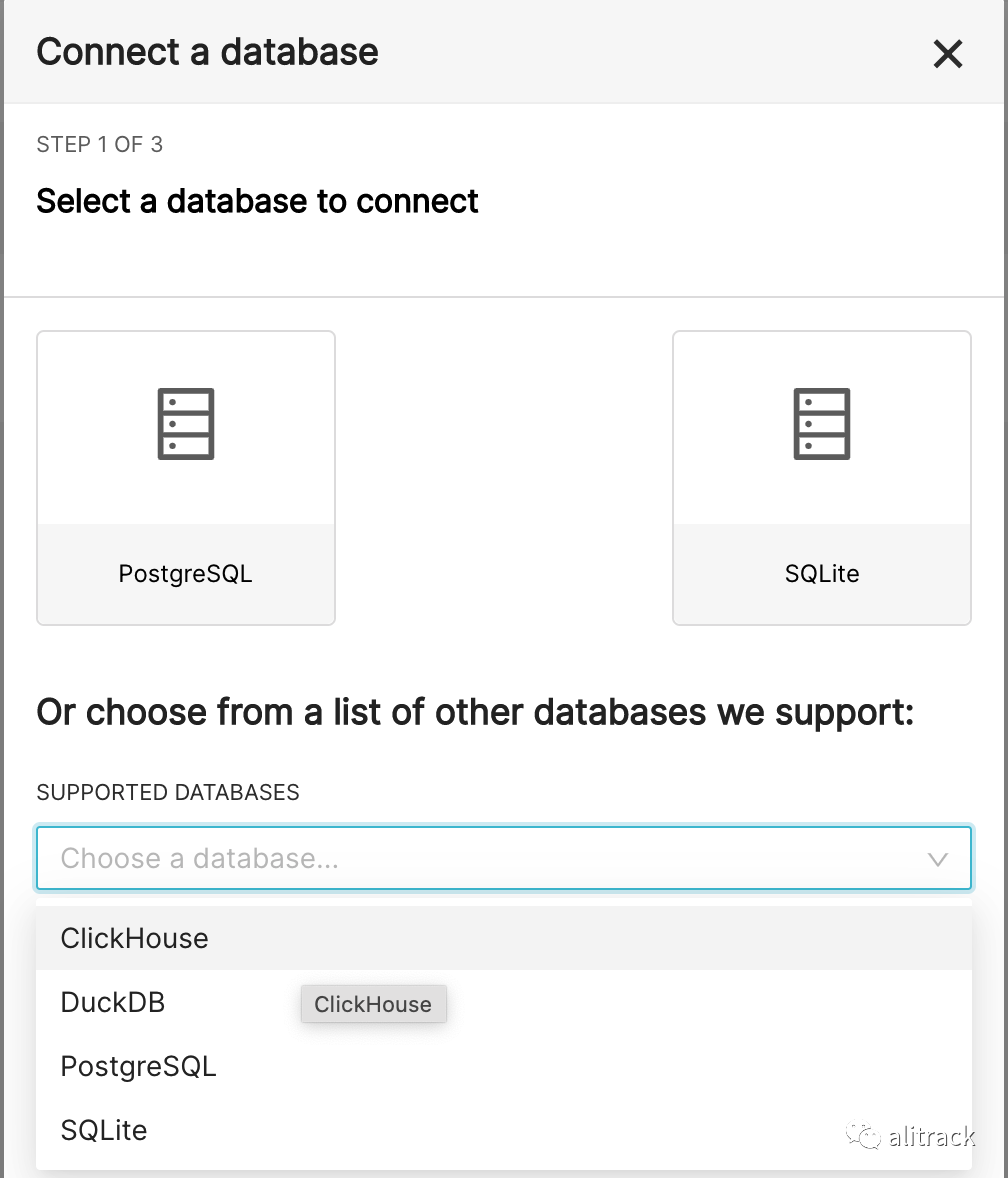
Task: Click the alitrack watermark text
Action: point(931,1136)
